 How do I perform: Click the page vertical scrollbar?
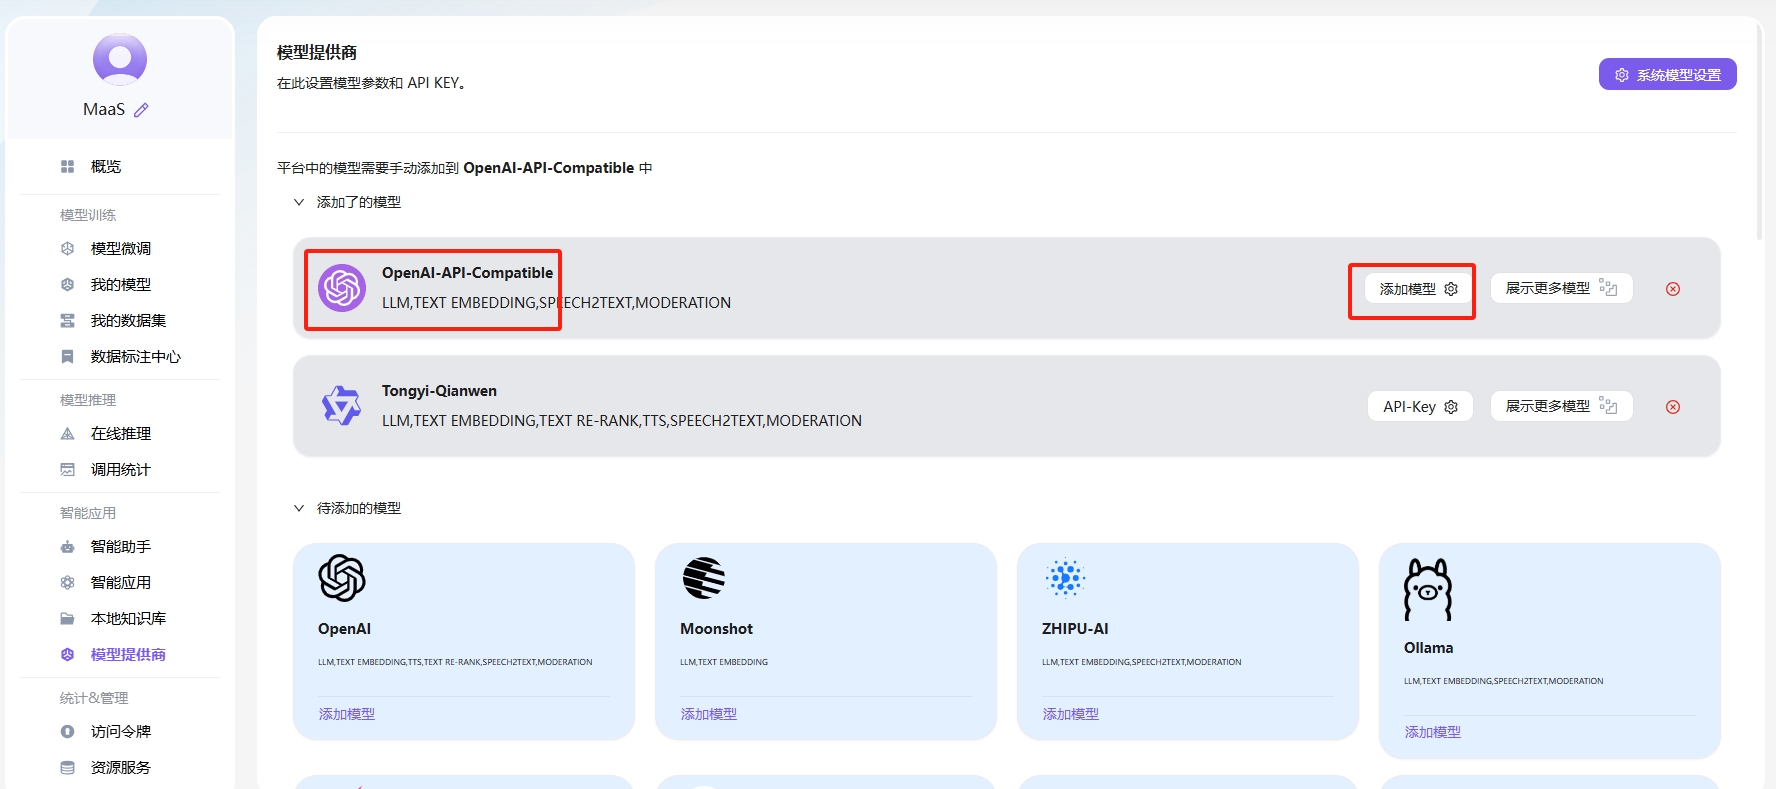[1760, 130]
